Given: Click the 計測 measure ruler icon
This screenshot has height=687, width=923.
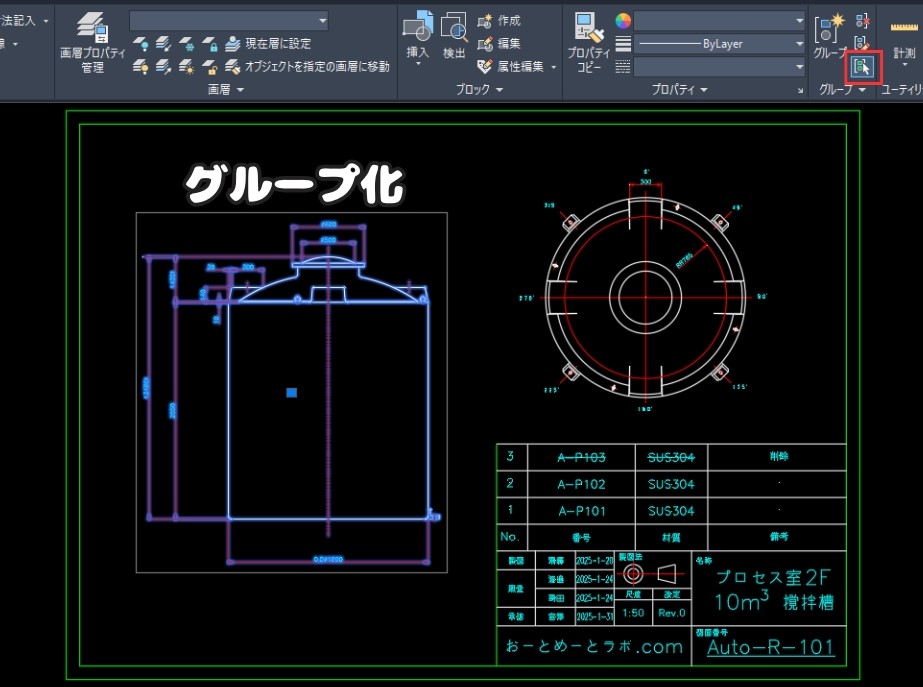Looking at the screenshot, I should point(904,28).
